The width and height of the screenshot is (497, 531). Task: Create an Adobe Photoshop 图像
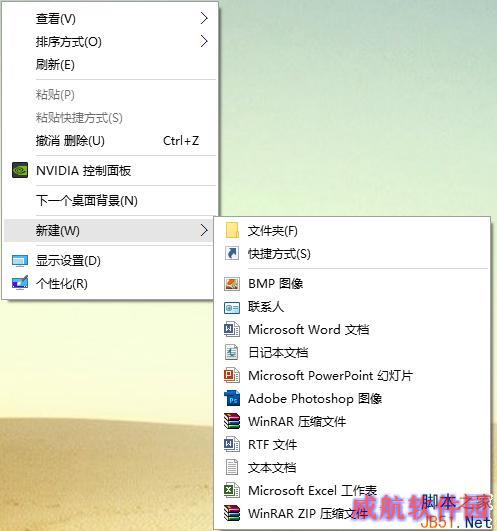coord(352,399)
